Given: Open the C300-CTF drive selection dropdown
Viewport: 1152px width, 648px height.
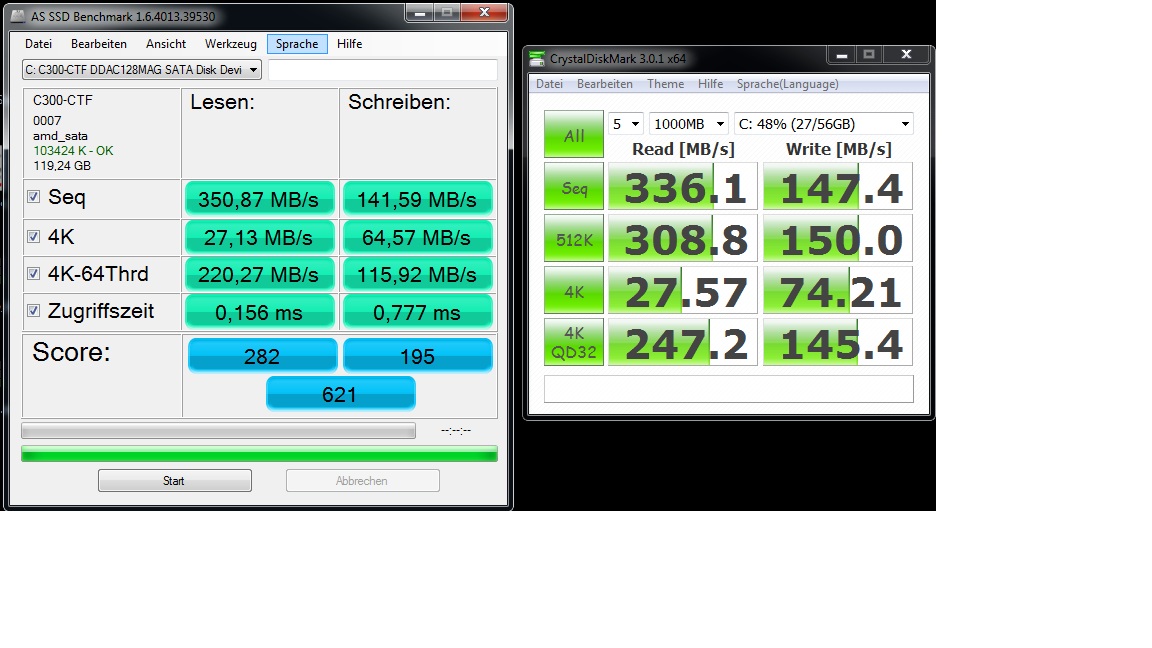Looking at the screenshot, I should click(x=142, y=70).
